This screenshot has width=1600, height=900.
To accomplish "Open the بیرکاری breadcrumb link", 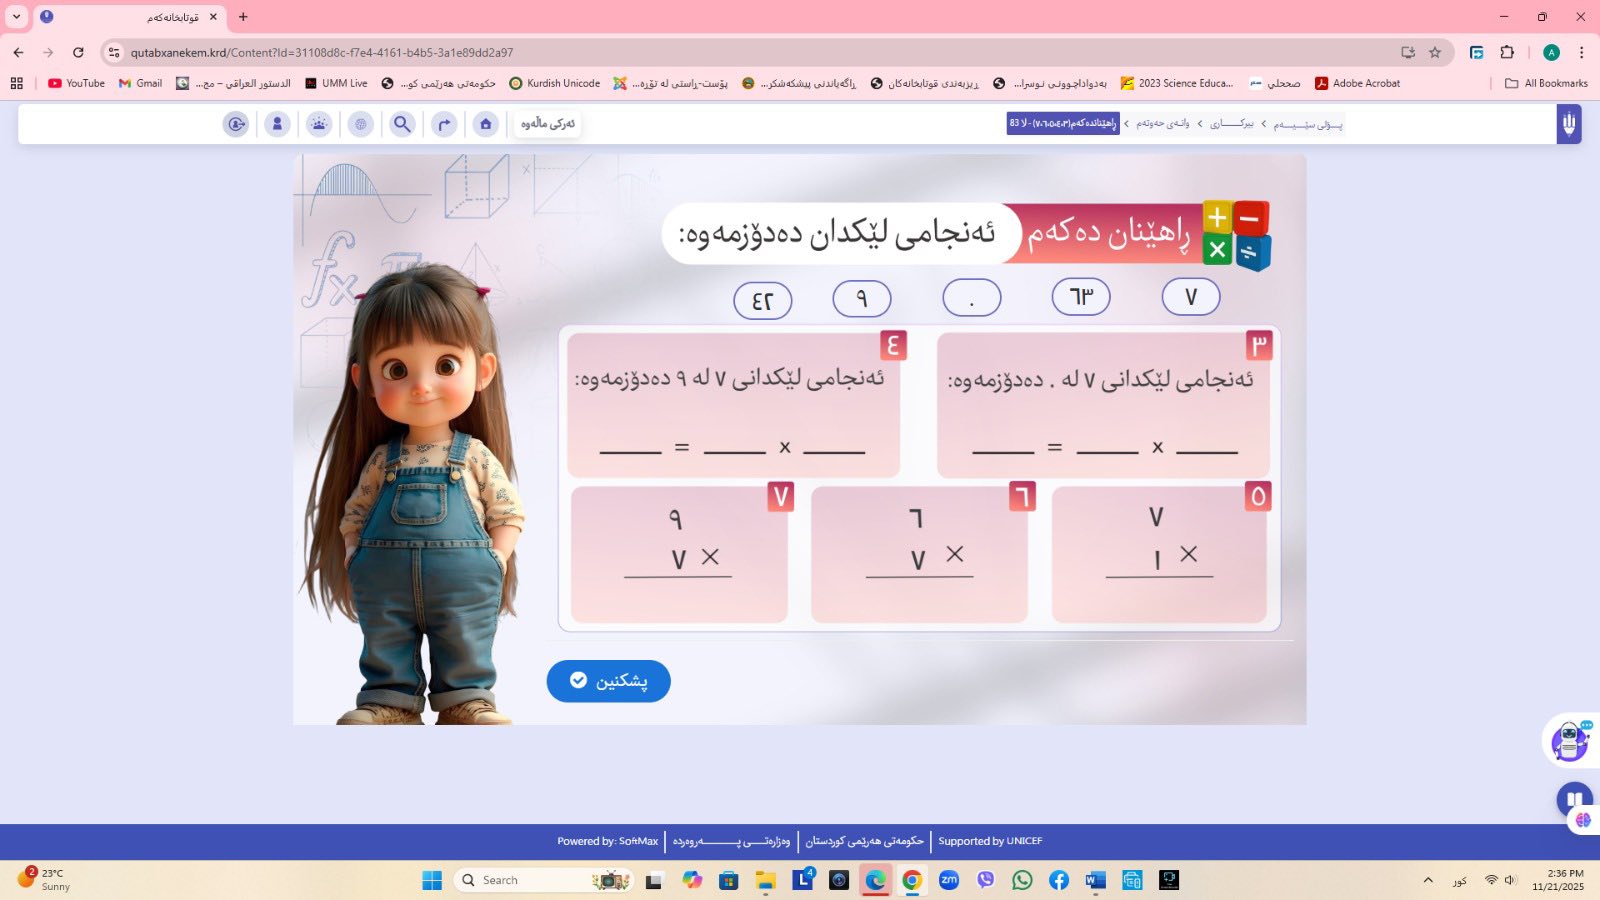I will 1232,124.
